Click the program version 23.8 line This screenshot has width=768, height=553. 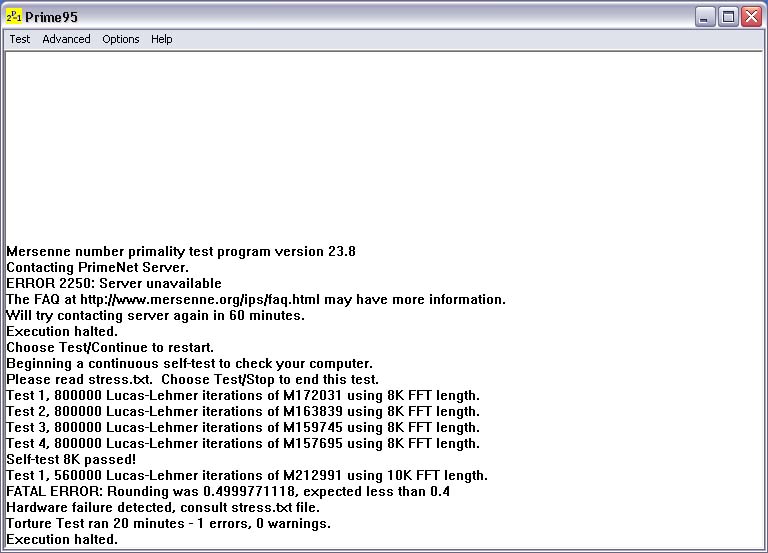(x=181, y=251)
